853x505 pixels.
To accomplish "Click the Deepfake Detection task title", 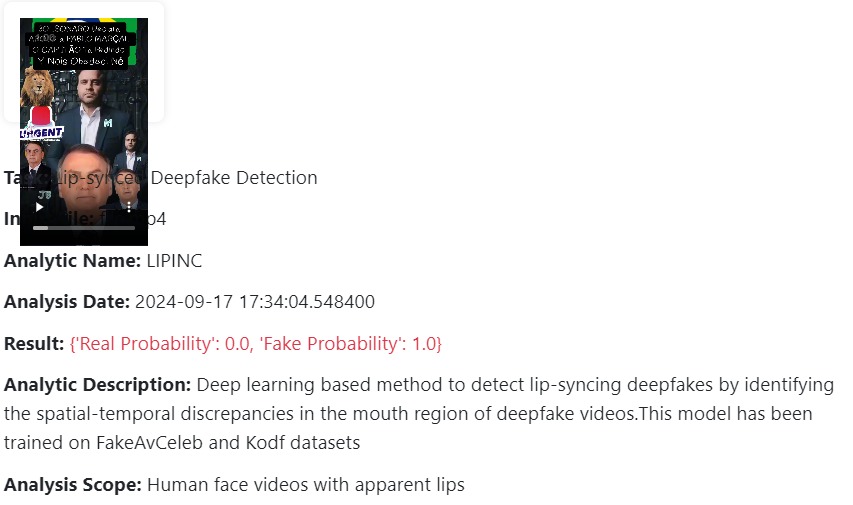I will pos(234,178).
